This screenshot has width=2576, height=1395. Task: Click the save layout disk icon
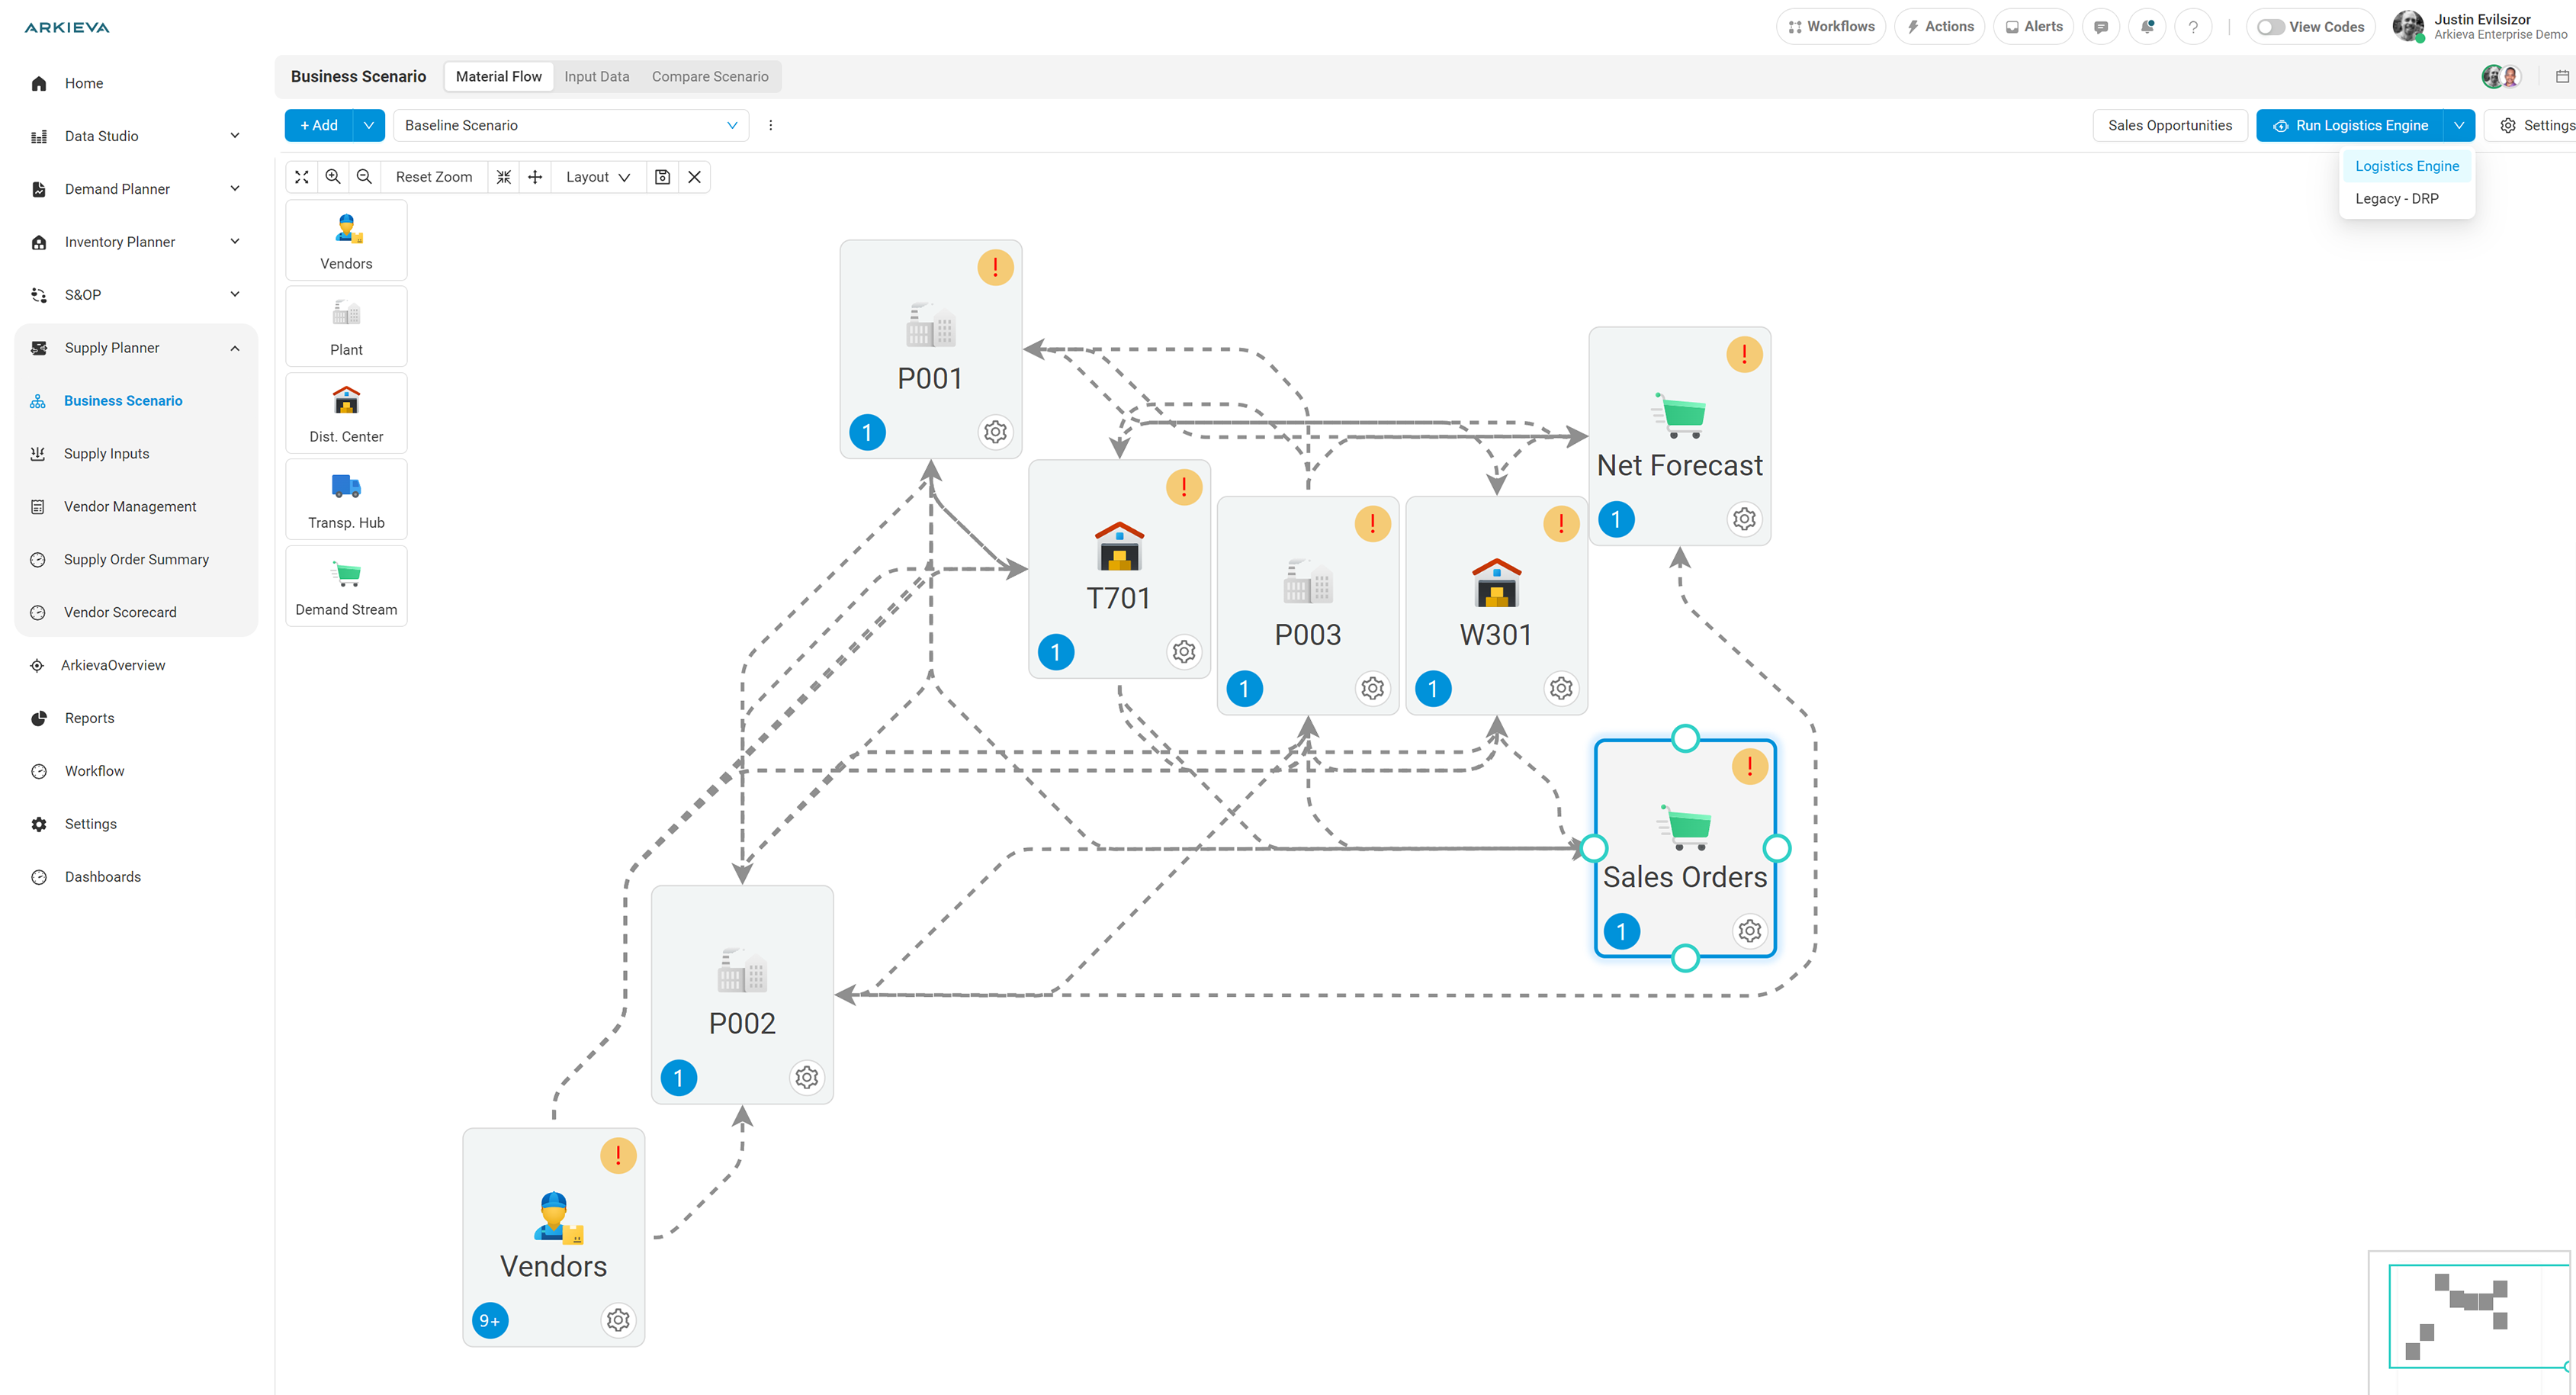pyautogui.click(x=662, y=177)
